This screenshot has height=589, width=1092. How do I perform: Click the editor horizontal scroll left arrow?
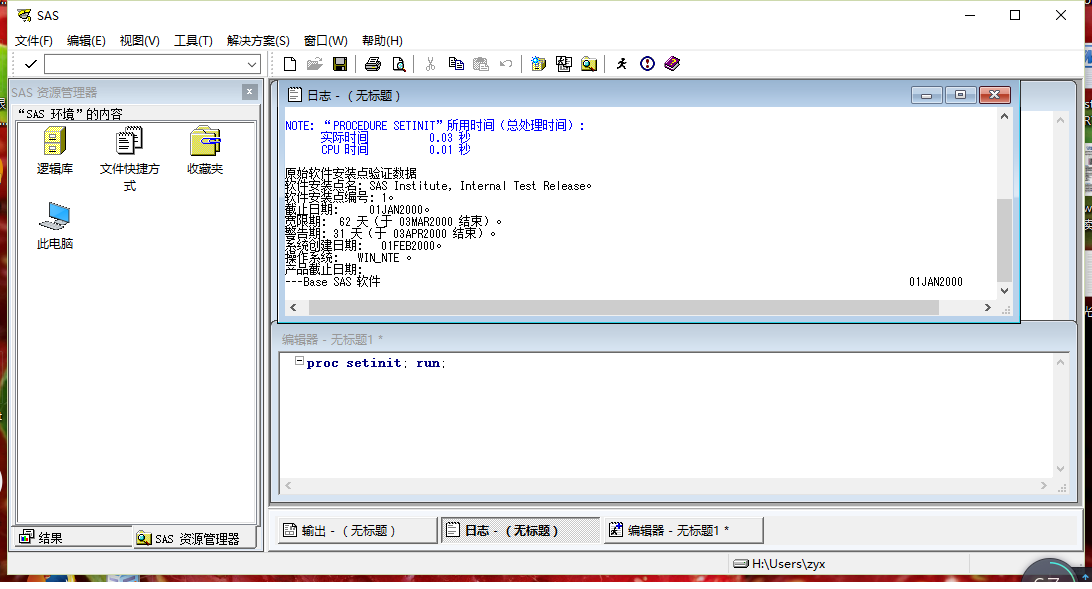(x=288, y=485)
